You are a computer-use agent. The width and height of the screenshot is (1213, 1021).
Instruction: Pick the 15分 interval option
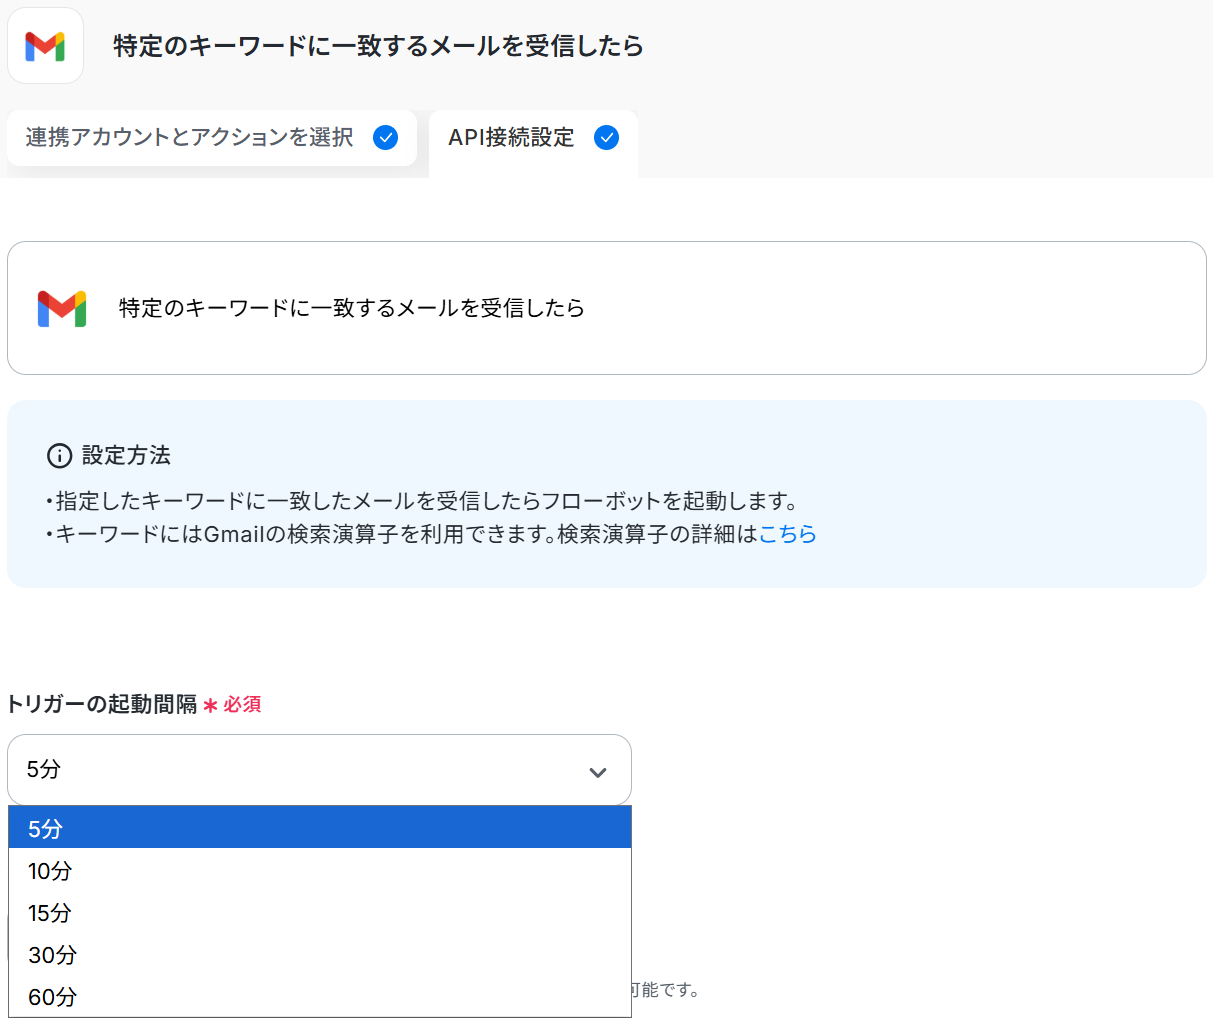pos(319,913)
